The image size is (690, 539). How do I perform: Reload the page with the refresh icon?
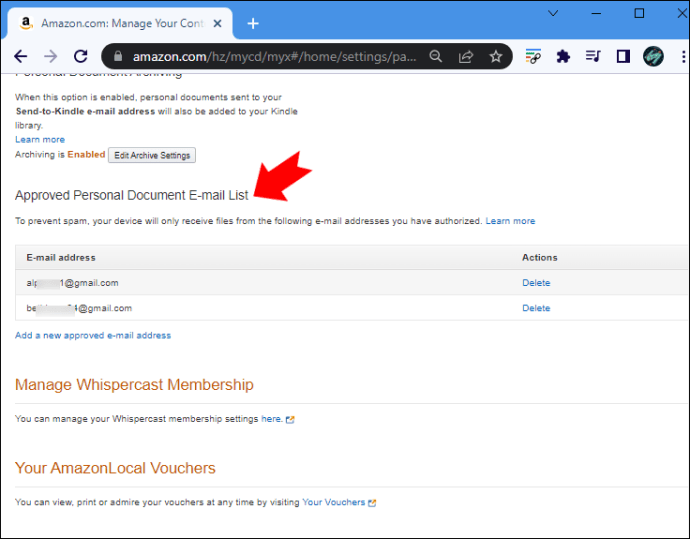pyautogui.click(x=80, y=57)
